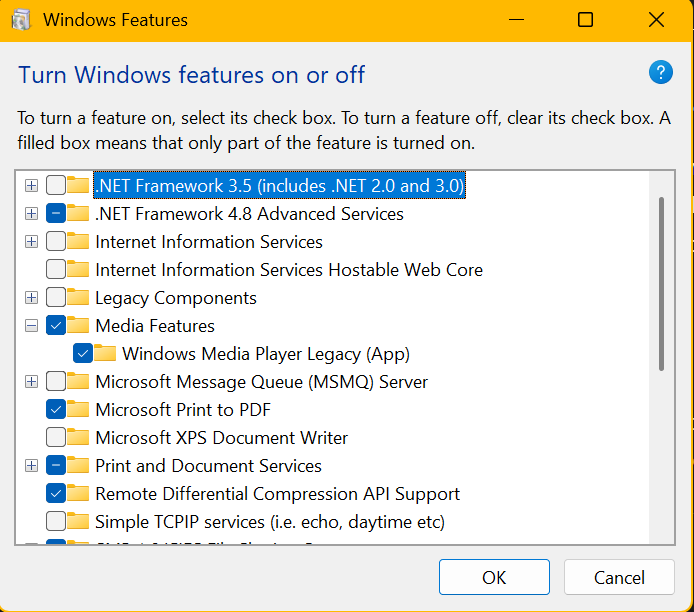694x612 pixels.
Task: Select Print and Document Services label
Action: point(208,466)
